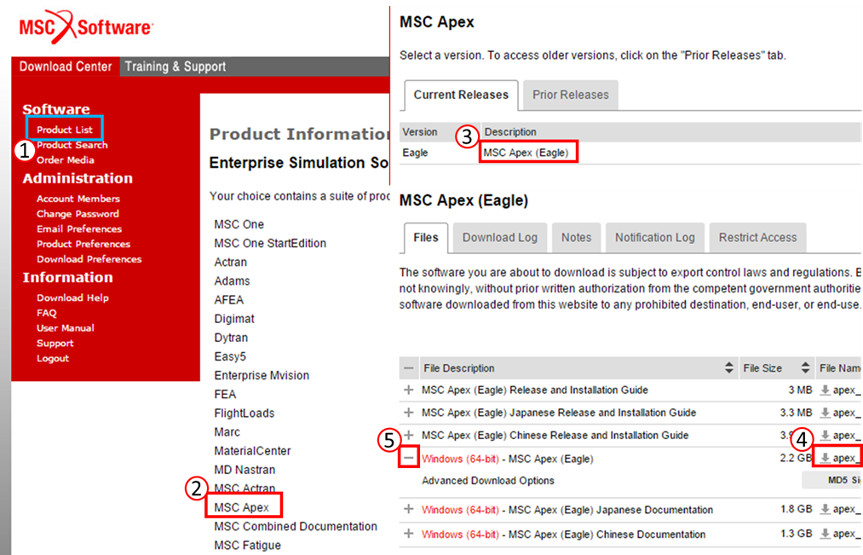The height and width of the screenshot is (555, 863).
Task: Collapse the Windows (64-bit) MSC Apex row
Action: click(408, 458)
